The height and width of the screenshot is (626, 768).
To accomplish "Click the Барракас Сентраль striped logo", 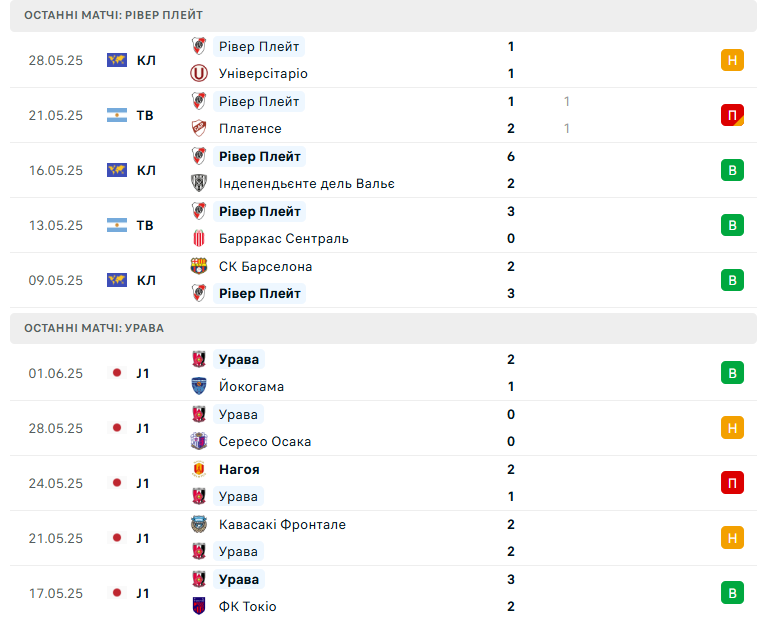I will click(x=199, y=239).
